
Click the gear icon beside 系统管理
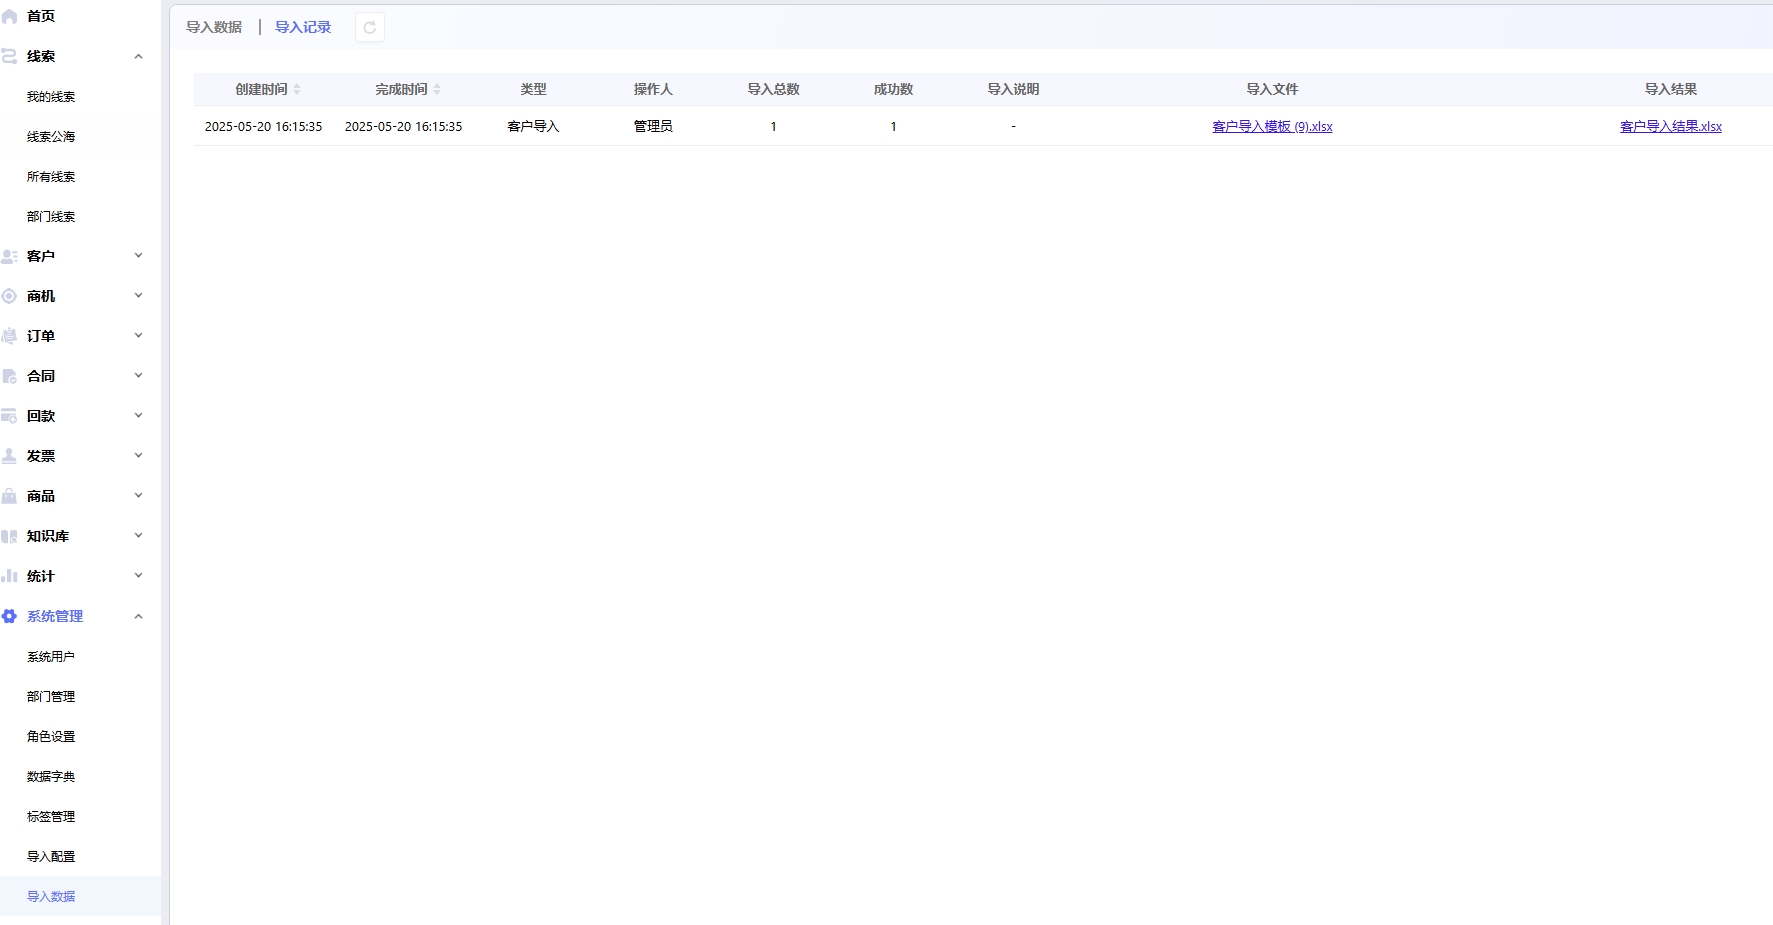coord(10,617)
